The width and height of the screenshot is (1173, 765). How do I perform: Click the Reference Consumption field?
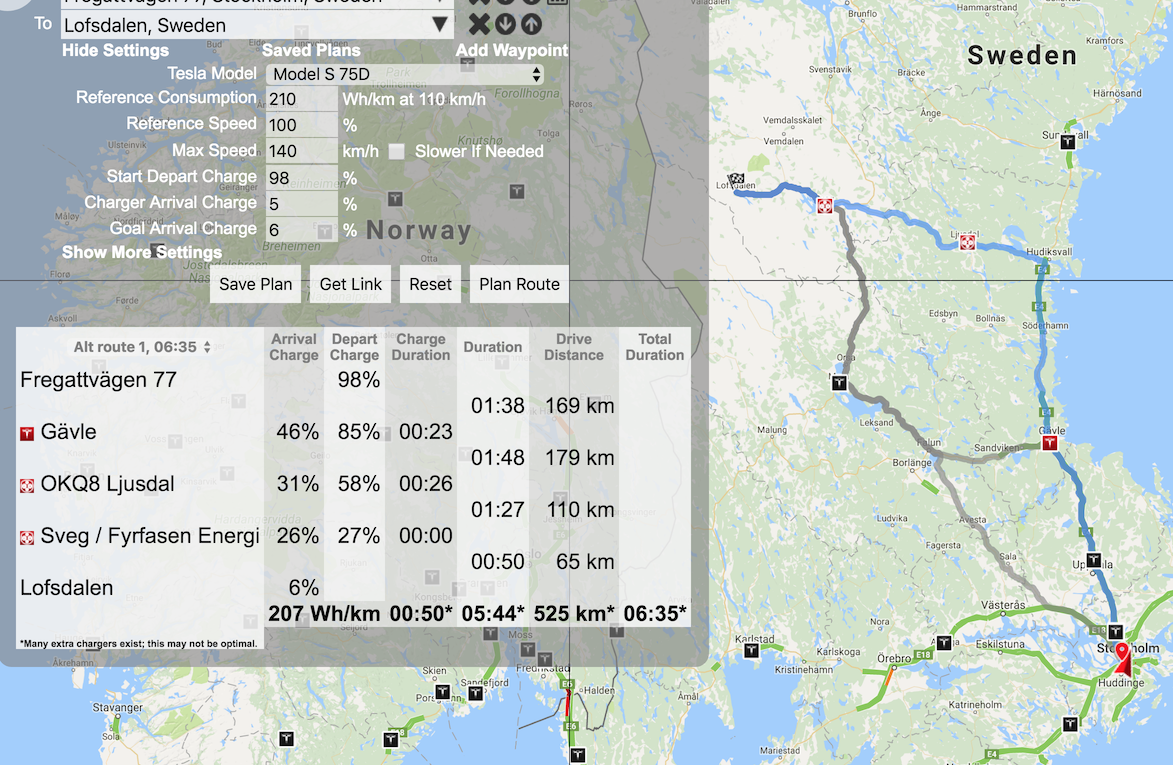click(301, 99)
